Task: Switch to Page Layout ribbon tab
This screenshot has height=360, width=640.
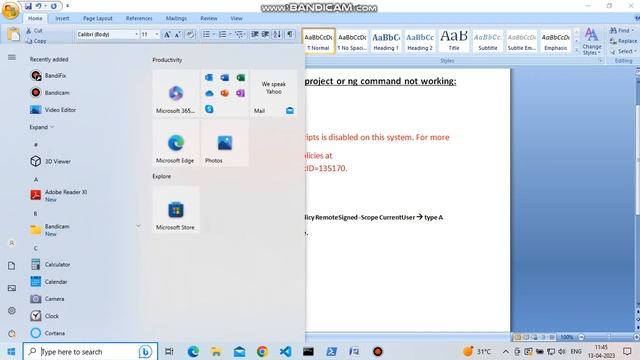Action: point(98,18)
